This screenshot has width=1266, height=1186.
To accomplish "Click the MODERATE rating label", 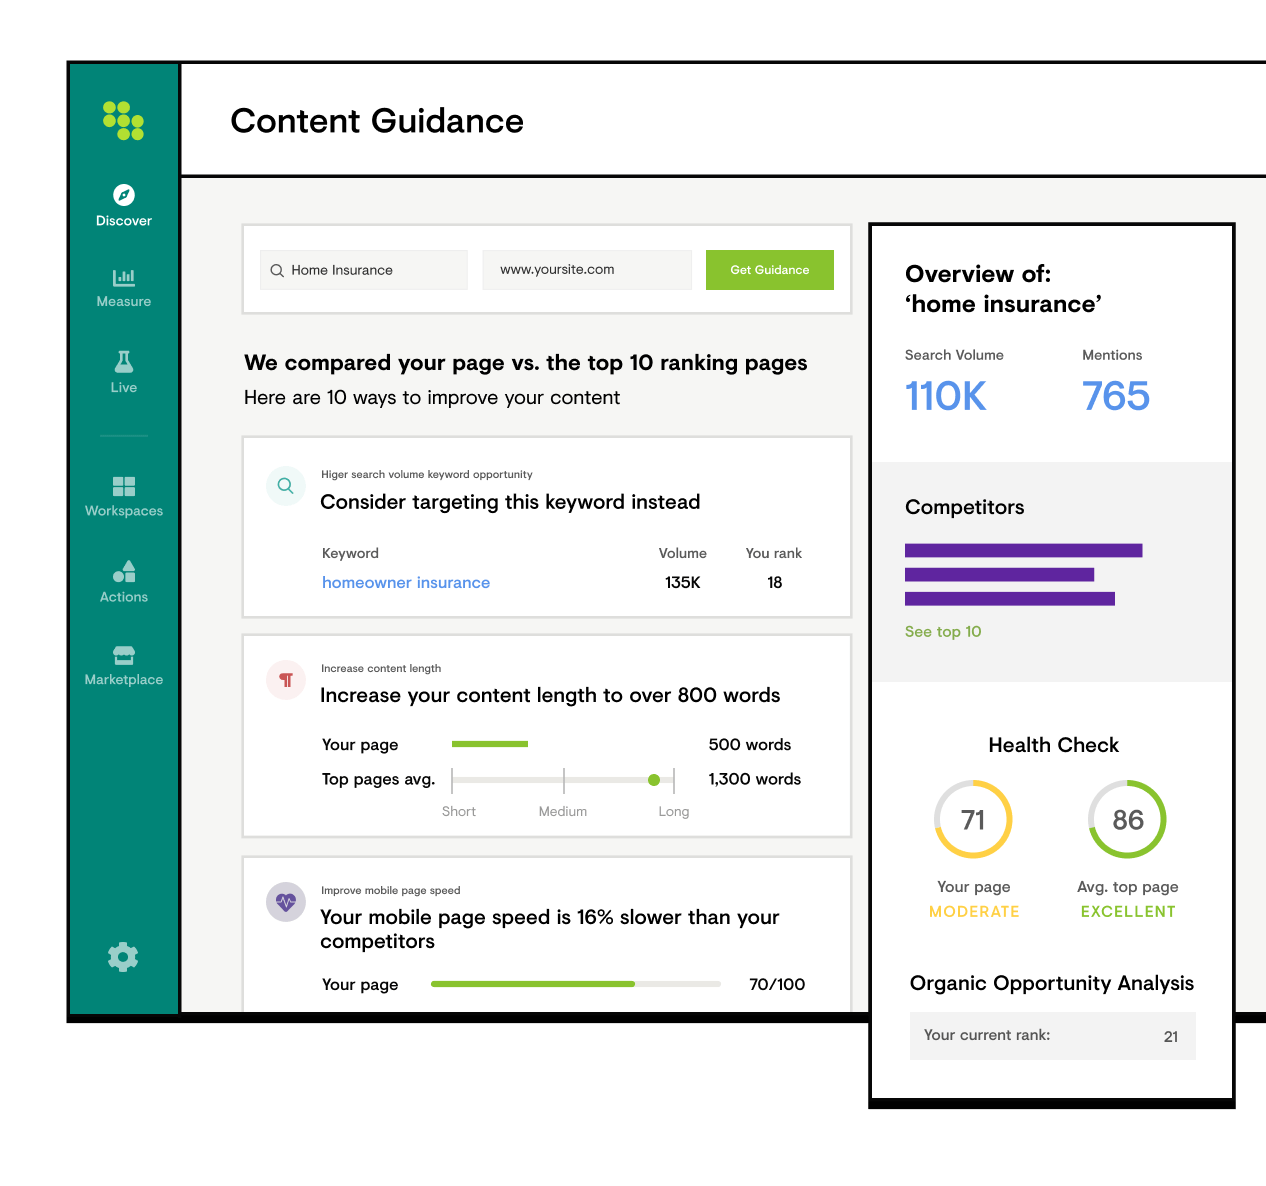I will click(x=974, y=912).
